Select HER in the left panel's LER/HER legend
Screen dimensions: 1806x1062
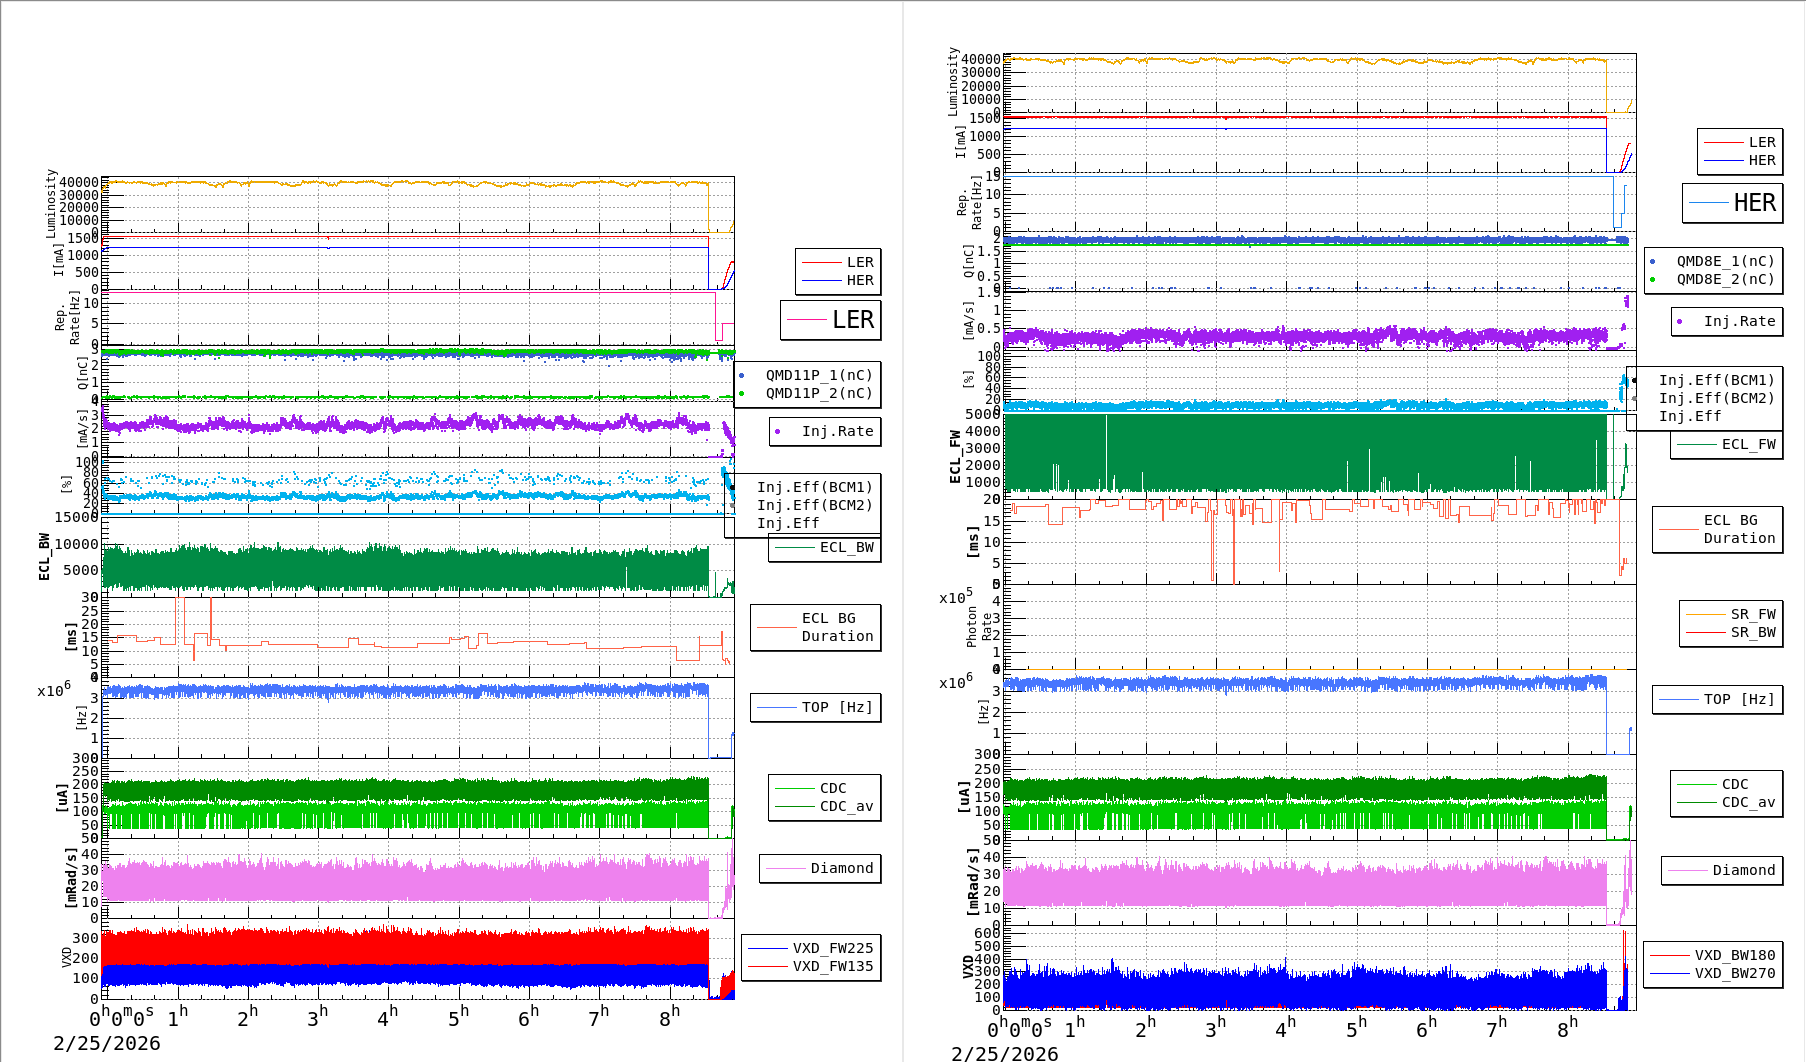(859, 281)
